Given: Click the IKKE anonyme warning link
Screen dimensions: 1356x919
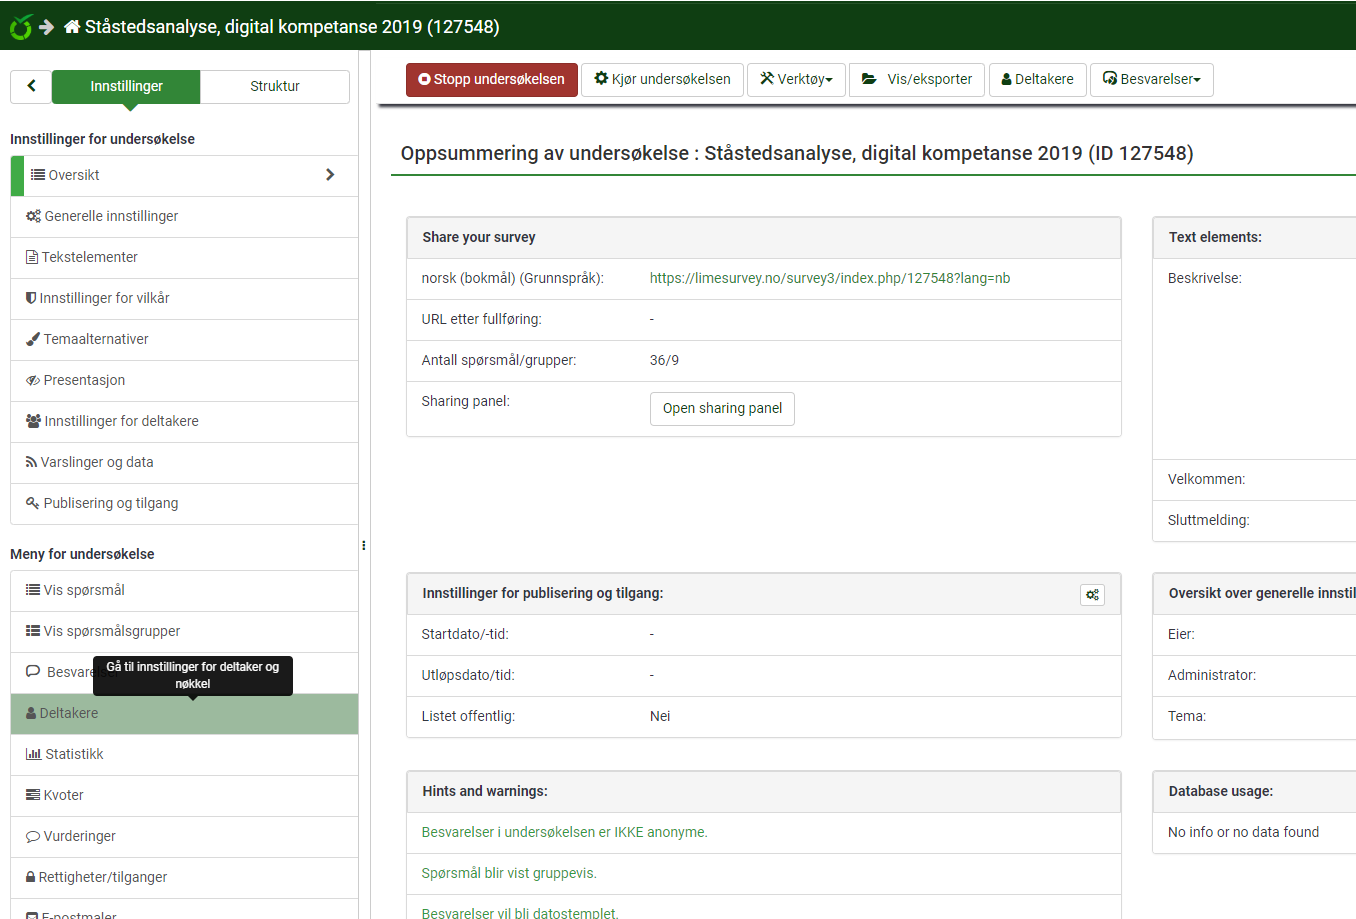Looking at the screenshot, I should (x=564, y=832).
